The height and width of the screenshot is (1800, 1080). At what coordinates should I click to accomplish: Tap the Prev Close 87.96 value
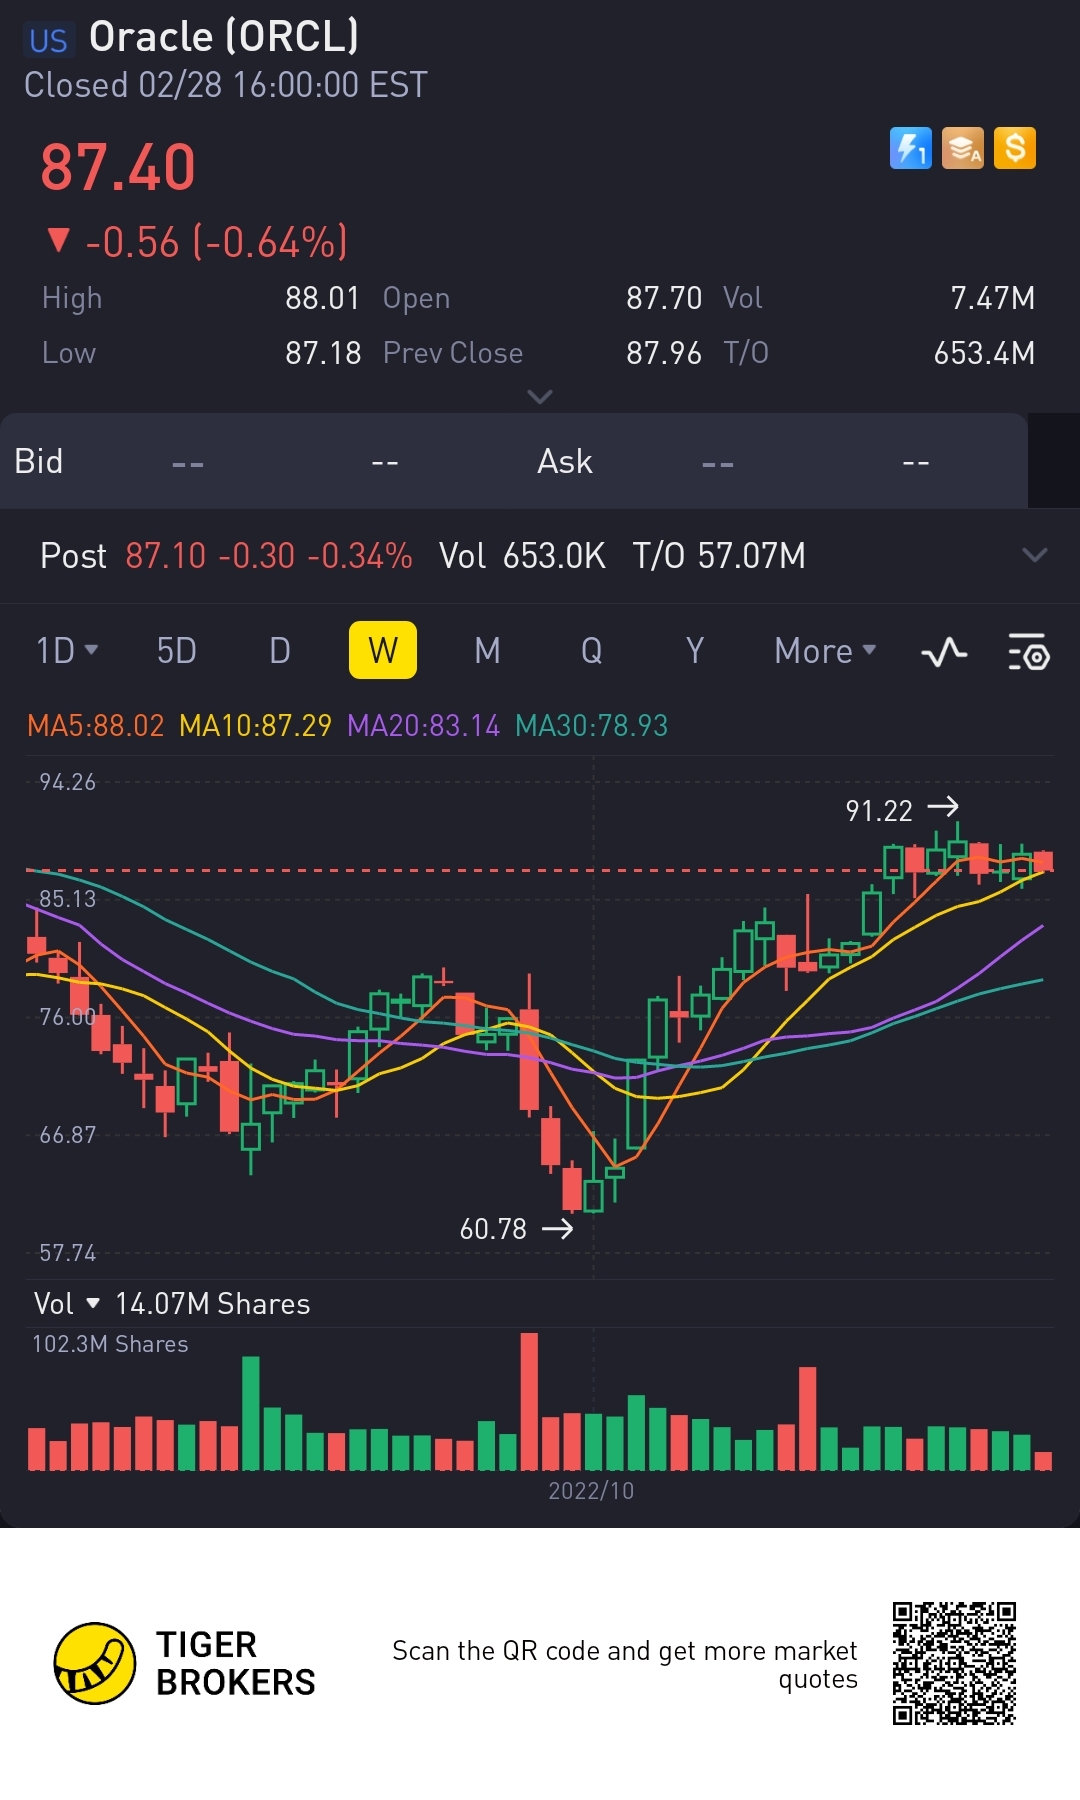(x=664, y=353)
